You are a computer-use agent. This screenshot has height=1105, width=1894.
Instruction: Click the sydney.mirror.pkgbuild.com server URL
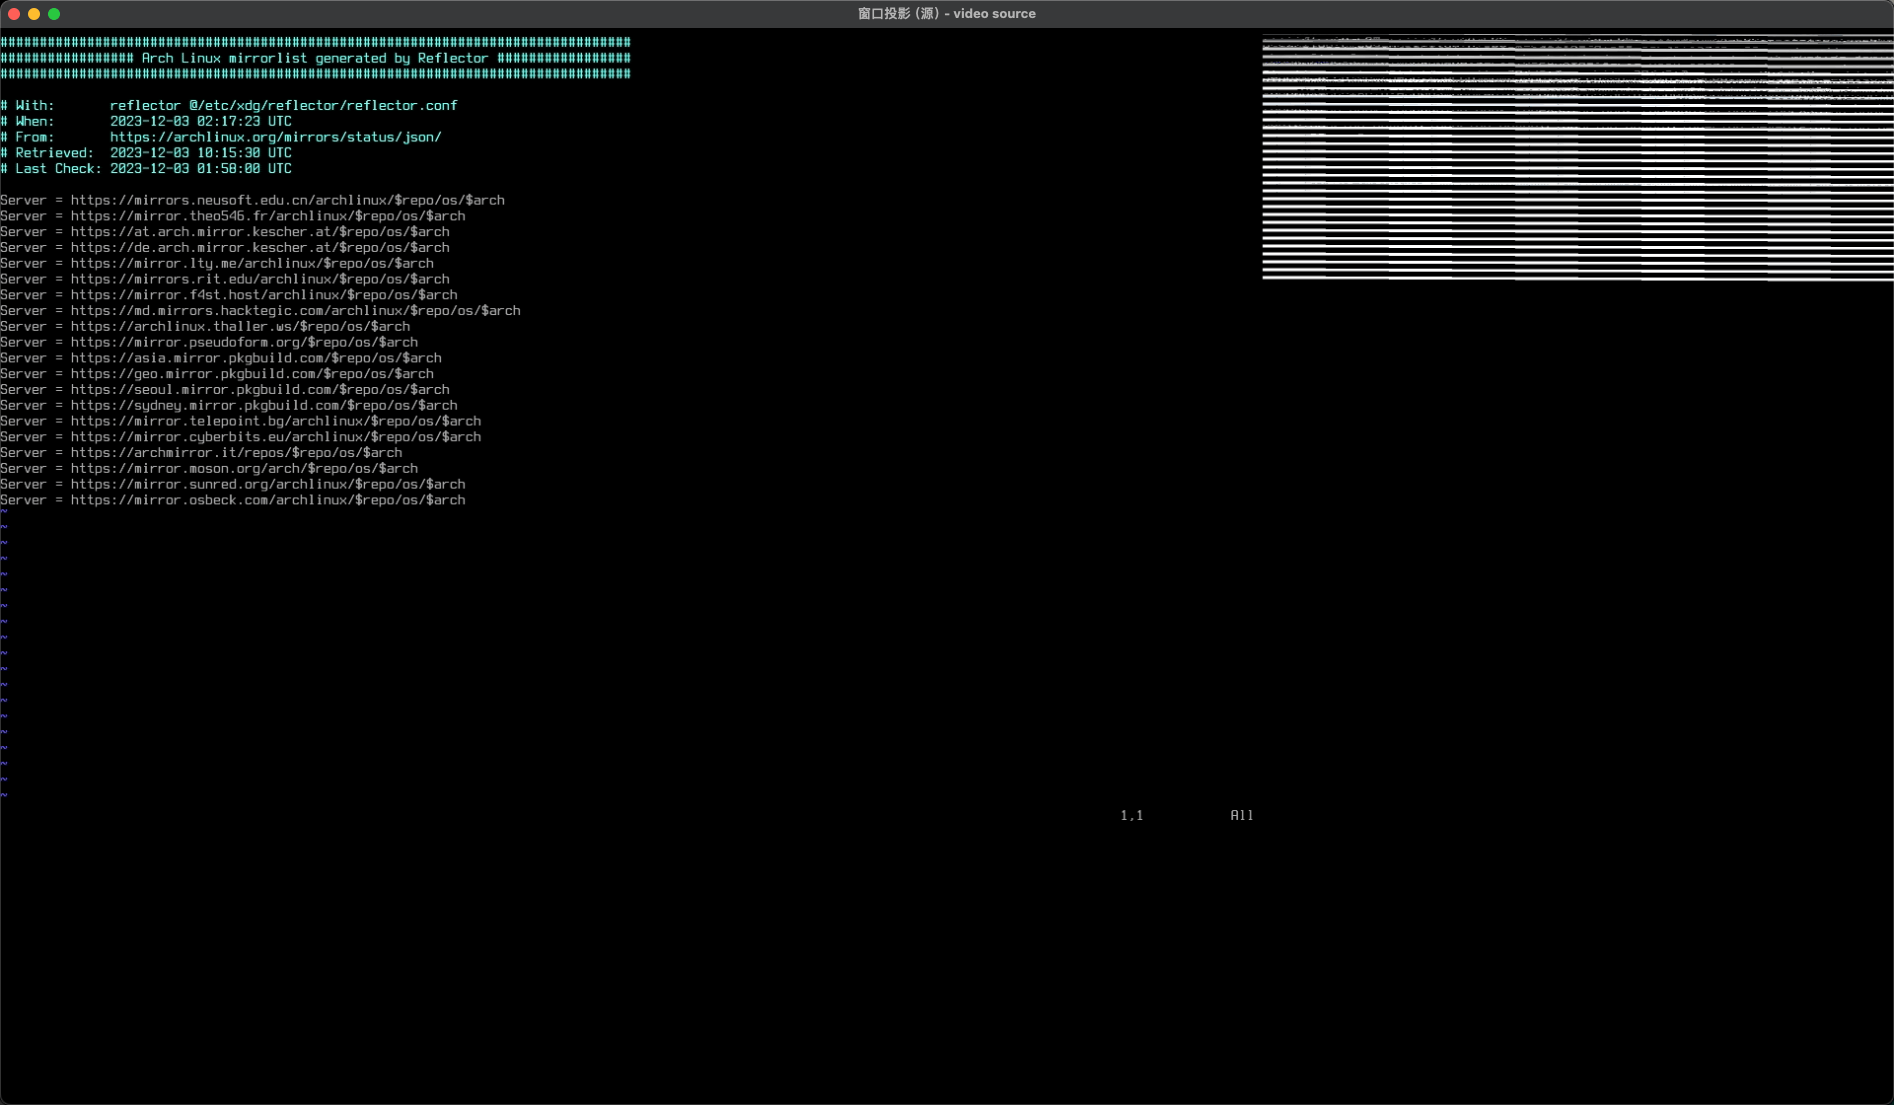click(263, 406)
